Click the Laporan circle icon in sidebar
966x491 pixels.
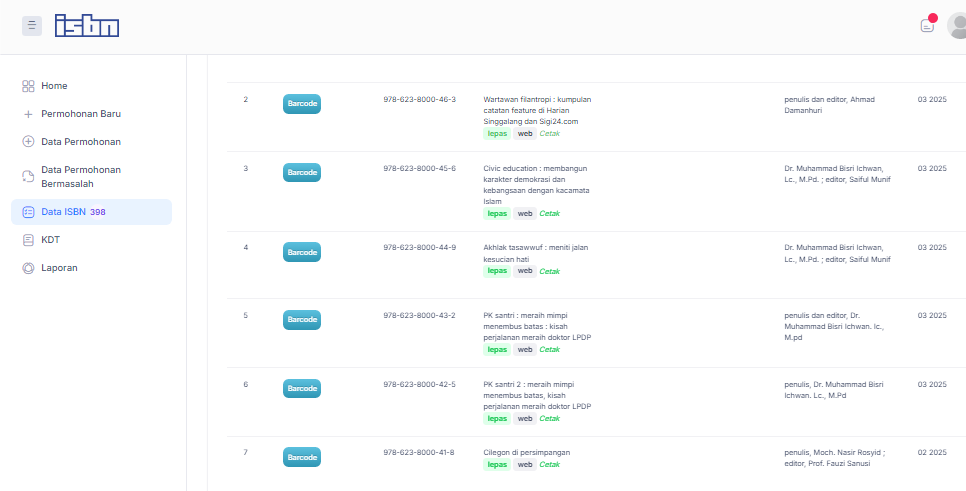click(x=28, y=268)
